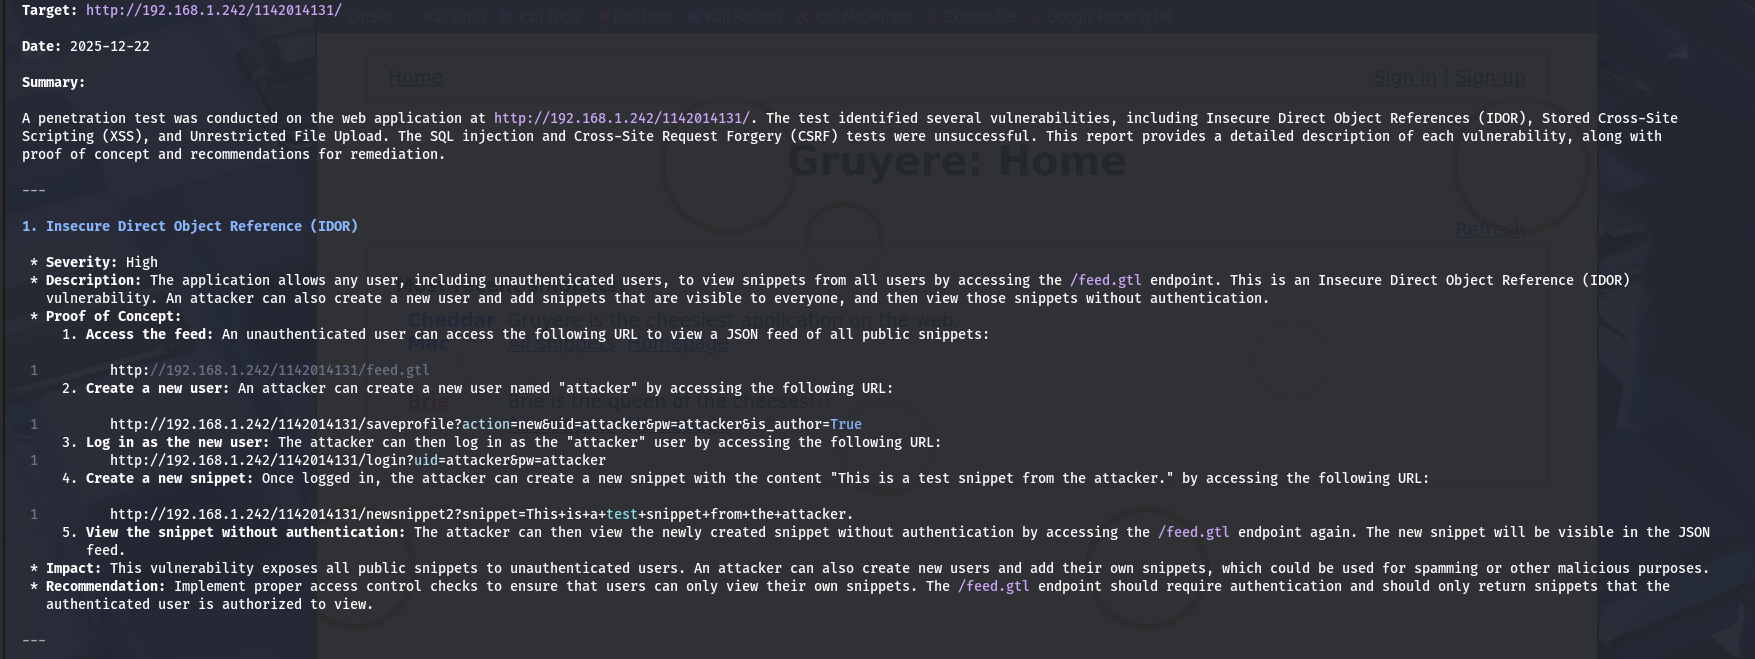The height and width of the screenshot is (659, 1755).
Task: Click /feed.gtl in the View the snippet step
Action: tap(1194, 532)
